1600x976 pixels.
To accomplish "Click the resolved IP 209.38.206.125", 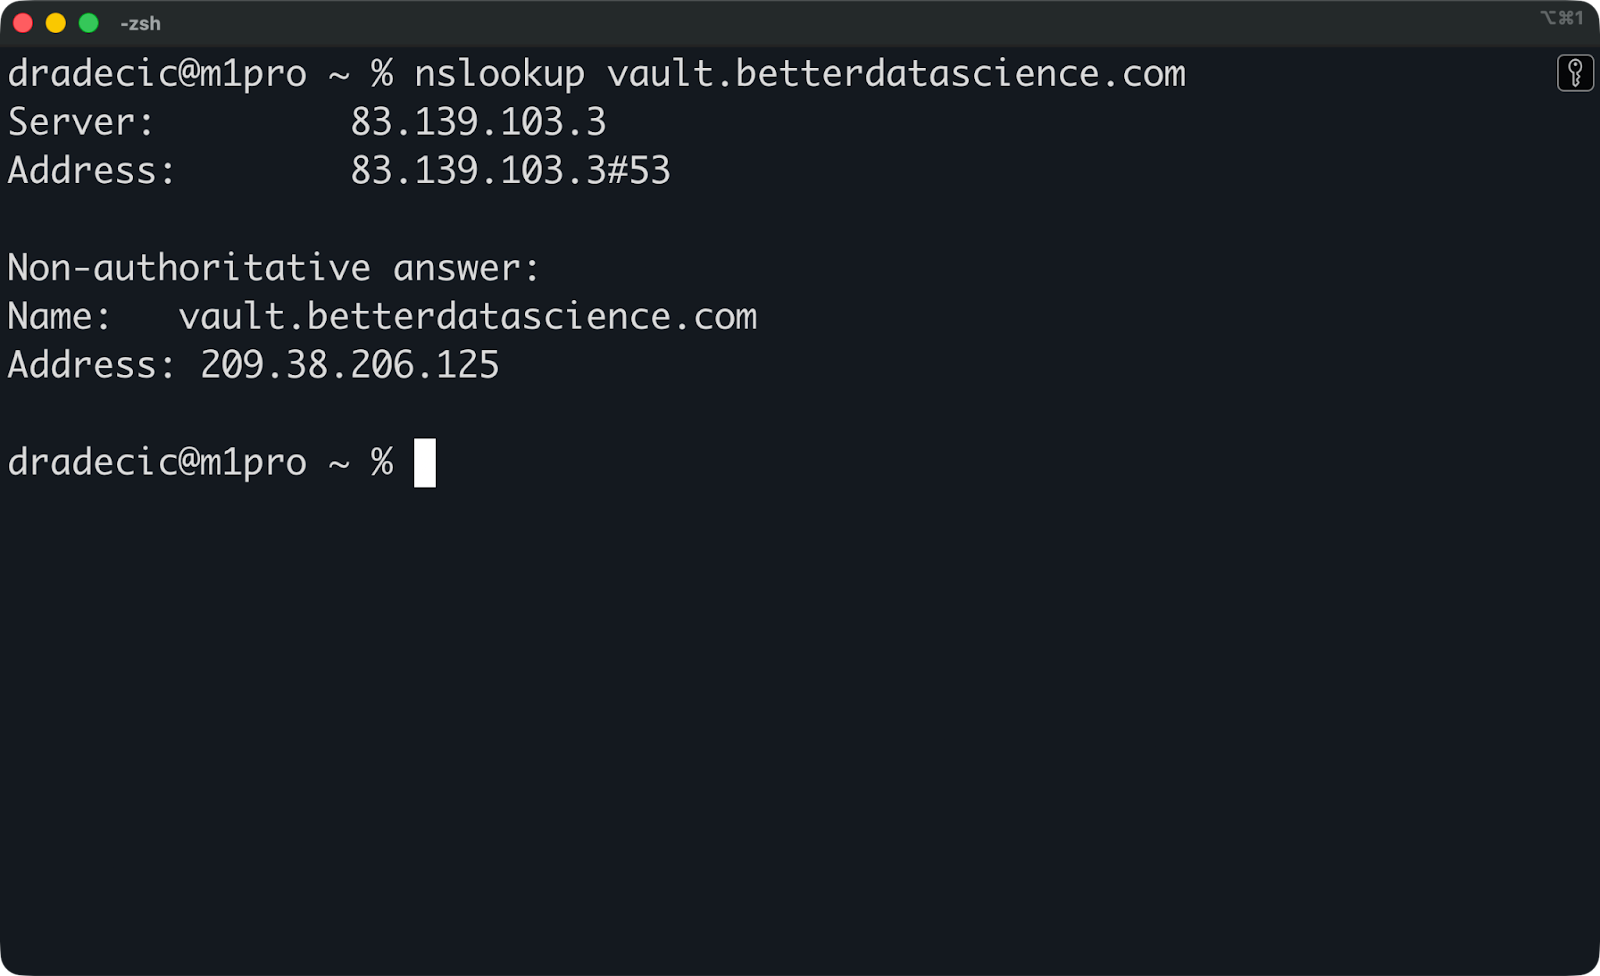I will (x=348, y=364).
